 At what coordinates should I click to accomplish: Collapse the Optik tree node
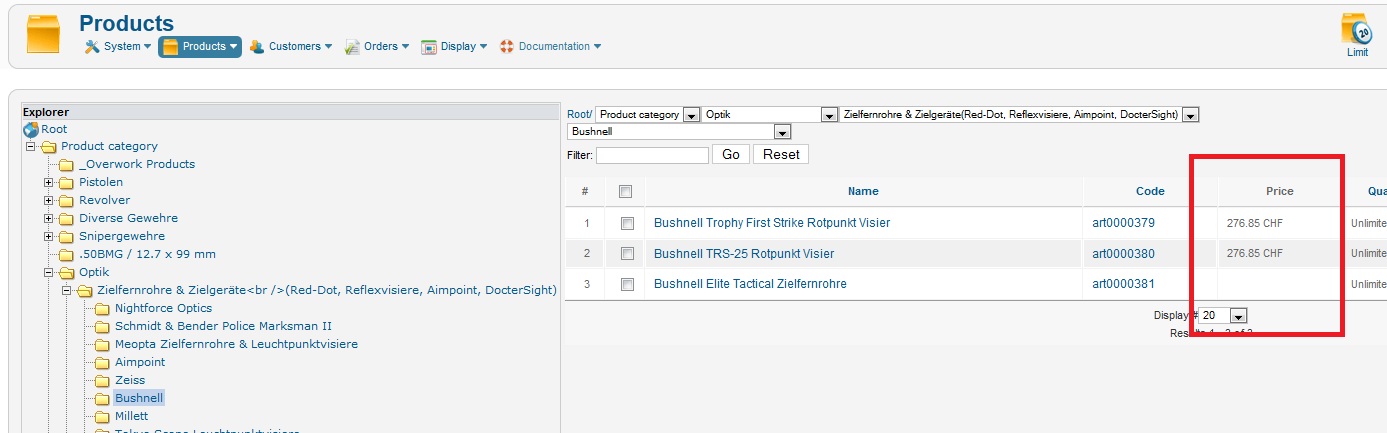(x=49, y=272)
